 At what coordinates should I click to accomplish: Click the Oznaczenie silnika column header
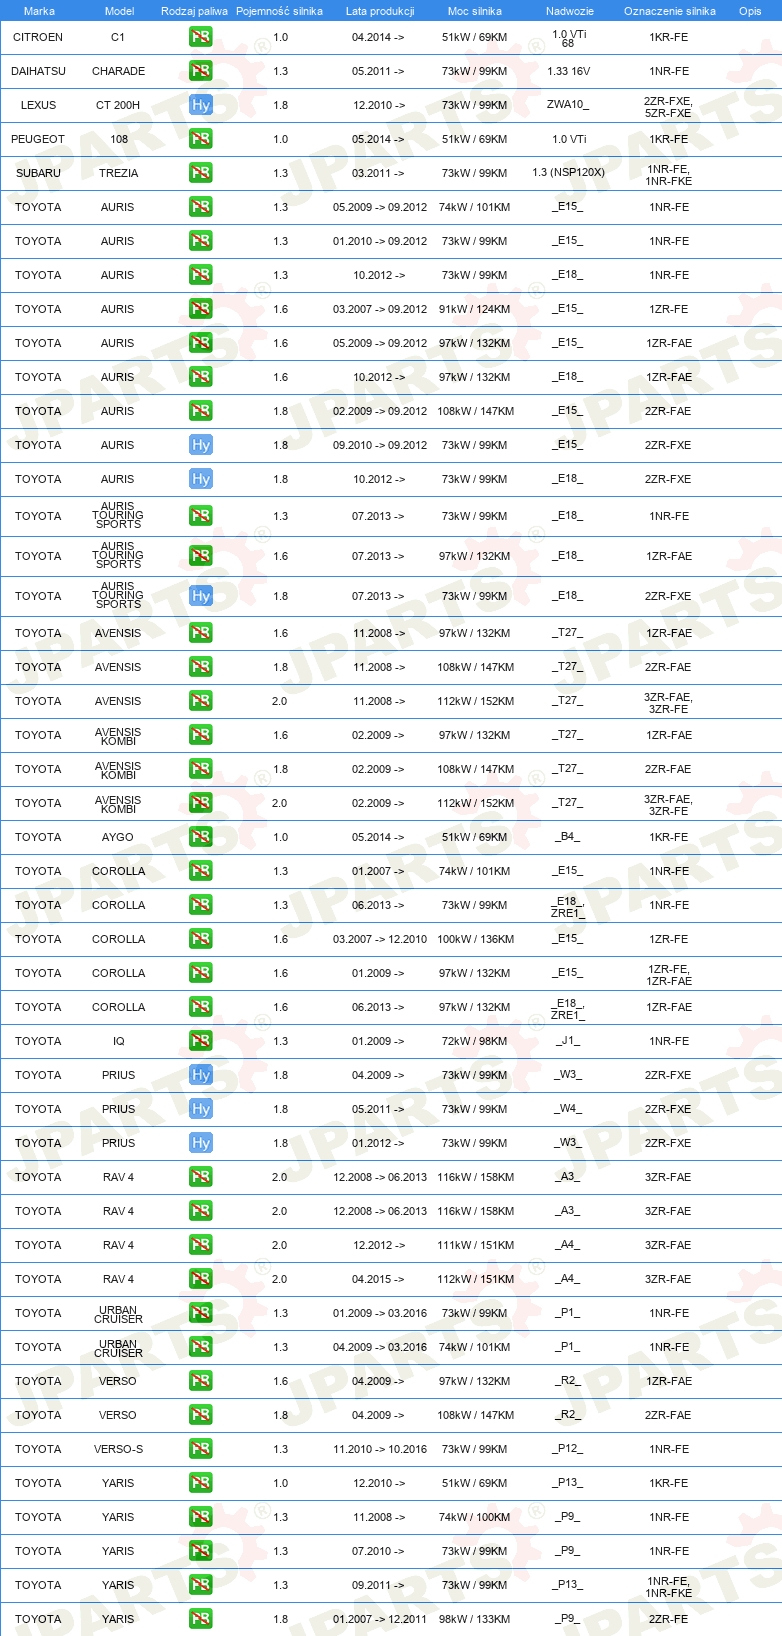(670, 11)
